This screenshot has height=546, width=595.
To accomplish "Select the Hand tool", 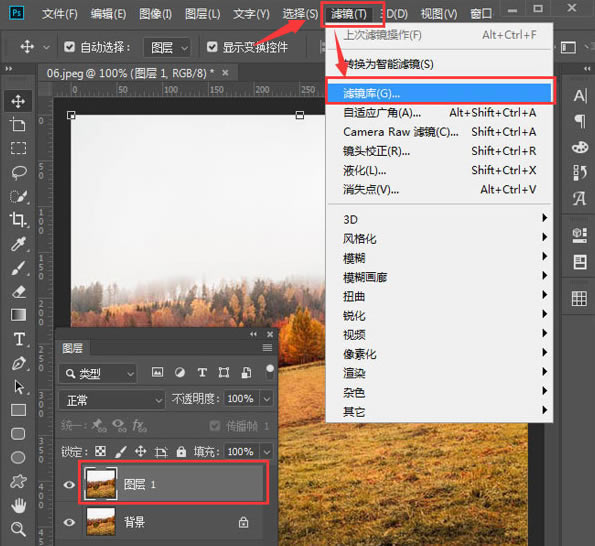I will pyautogui.click(x=18, y=505).
